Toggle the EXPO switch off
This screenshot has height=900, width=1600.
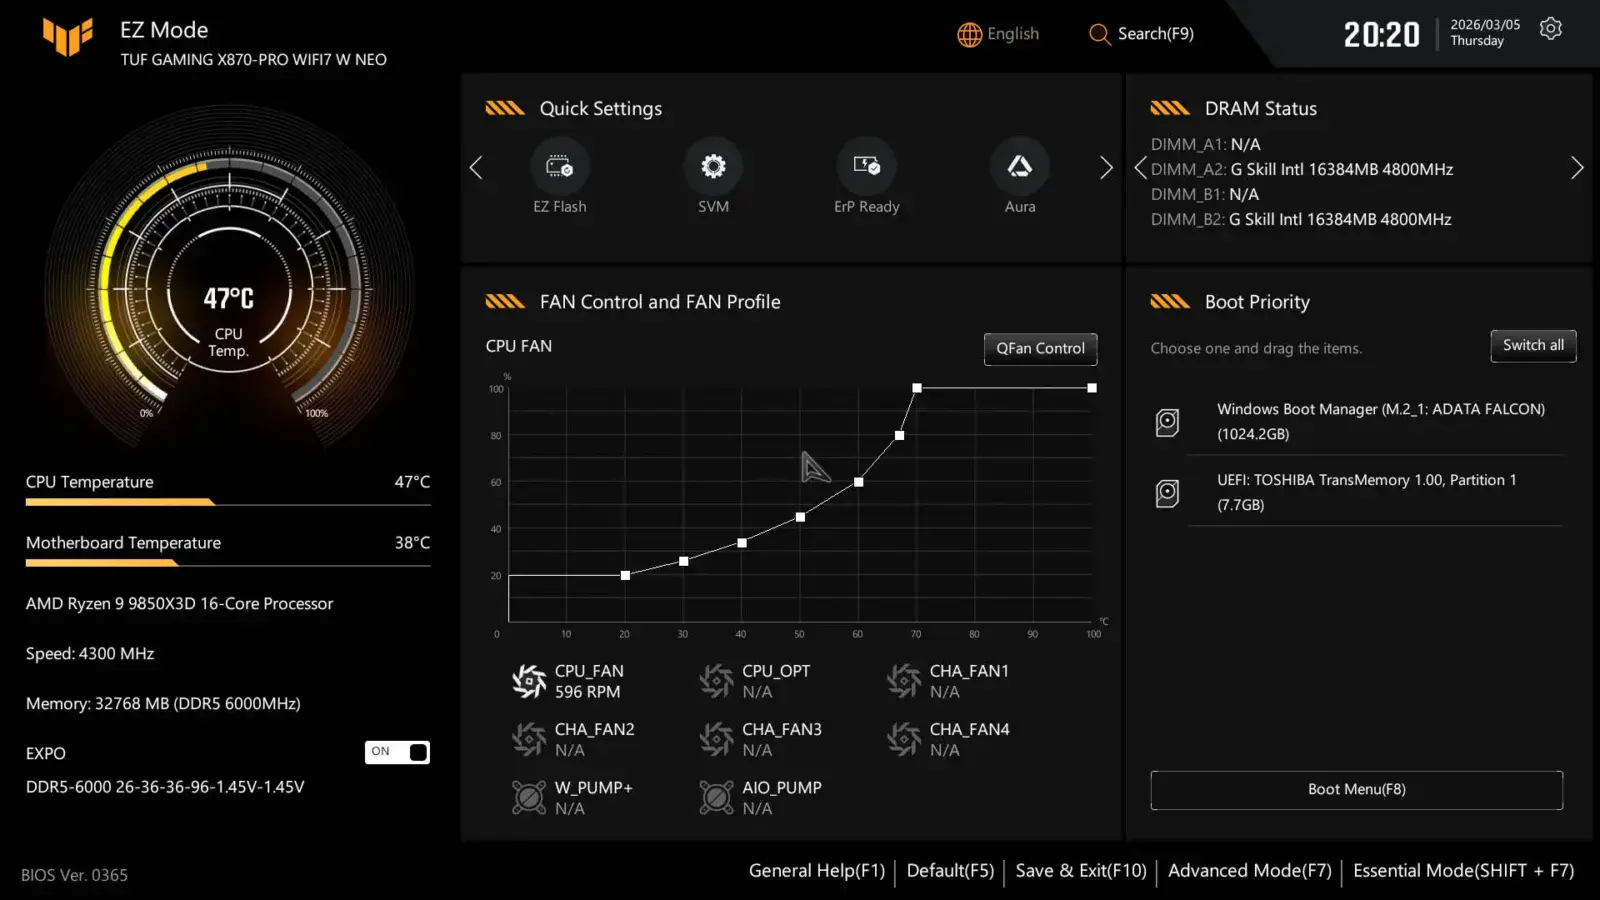pyautogui.click(x=397, y=752)
